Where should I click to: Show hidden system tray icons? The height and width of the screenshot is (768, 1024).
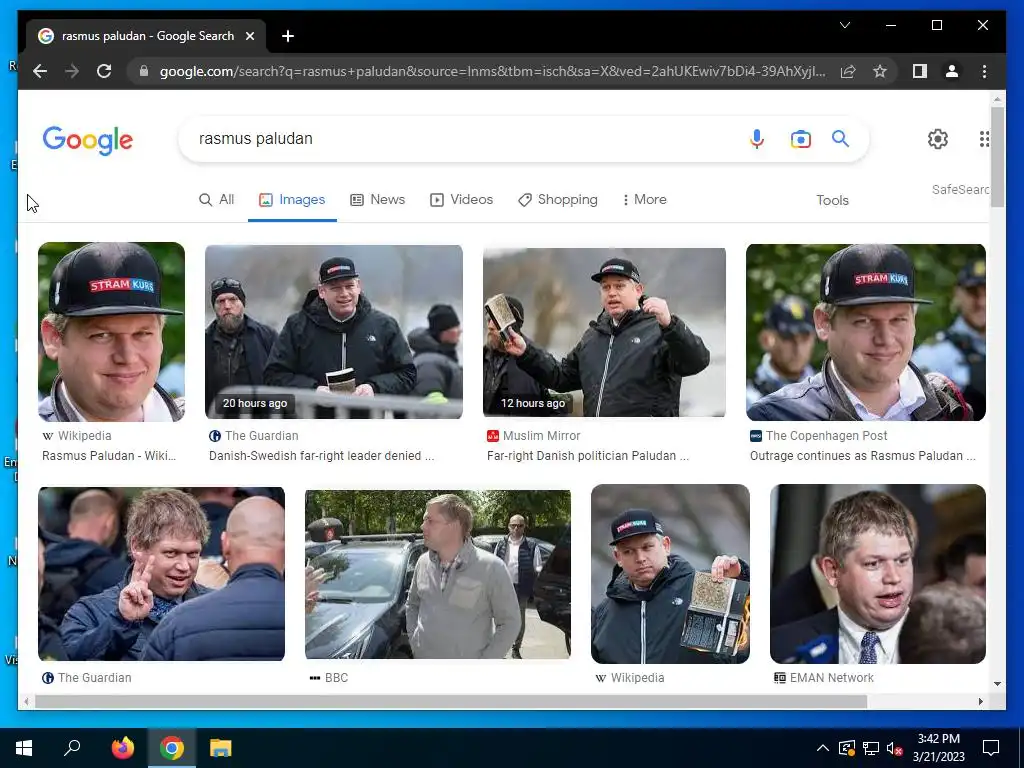pos(823,748)
